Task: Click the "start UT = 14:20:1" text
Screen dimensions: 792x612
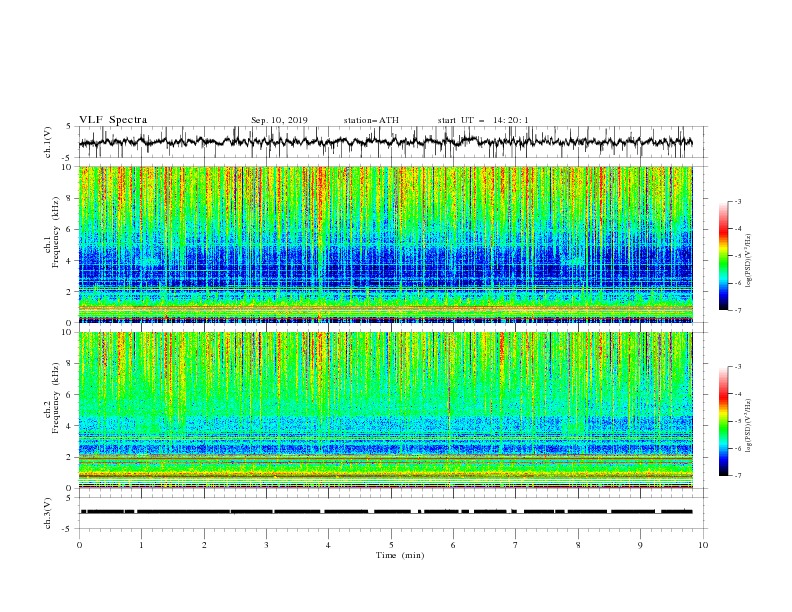Action: [483, 120]
